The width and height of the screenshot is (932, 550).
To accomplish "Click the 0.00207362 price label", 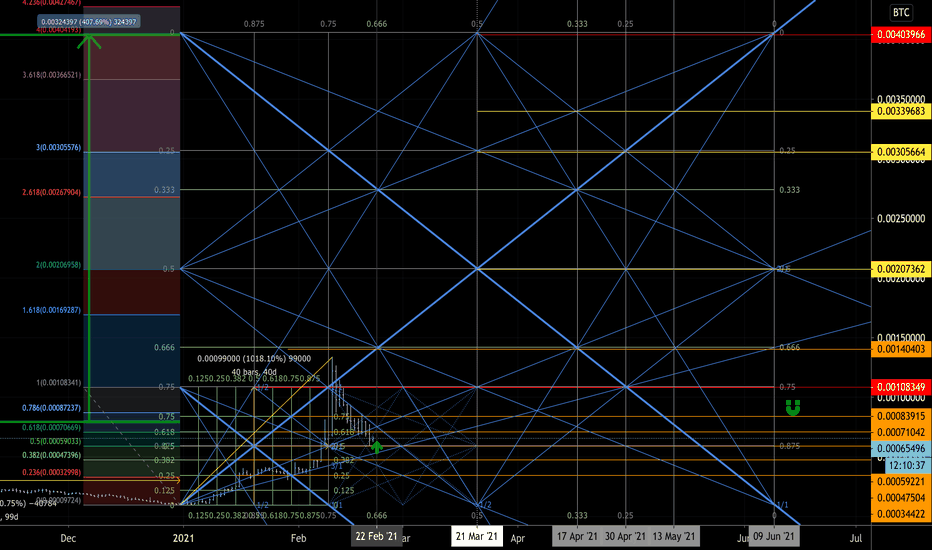I will [x=901, y=269].
